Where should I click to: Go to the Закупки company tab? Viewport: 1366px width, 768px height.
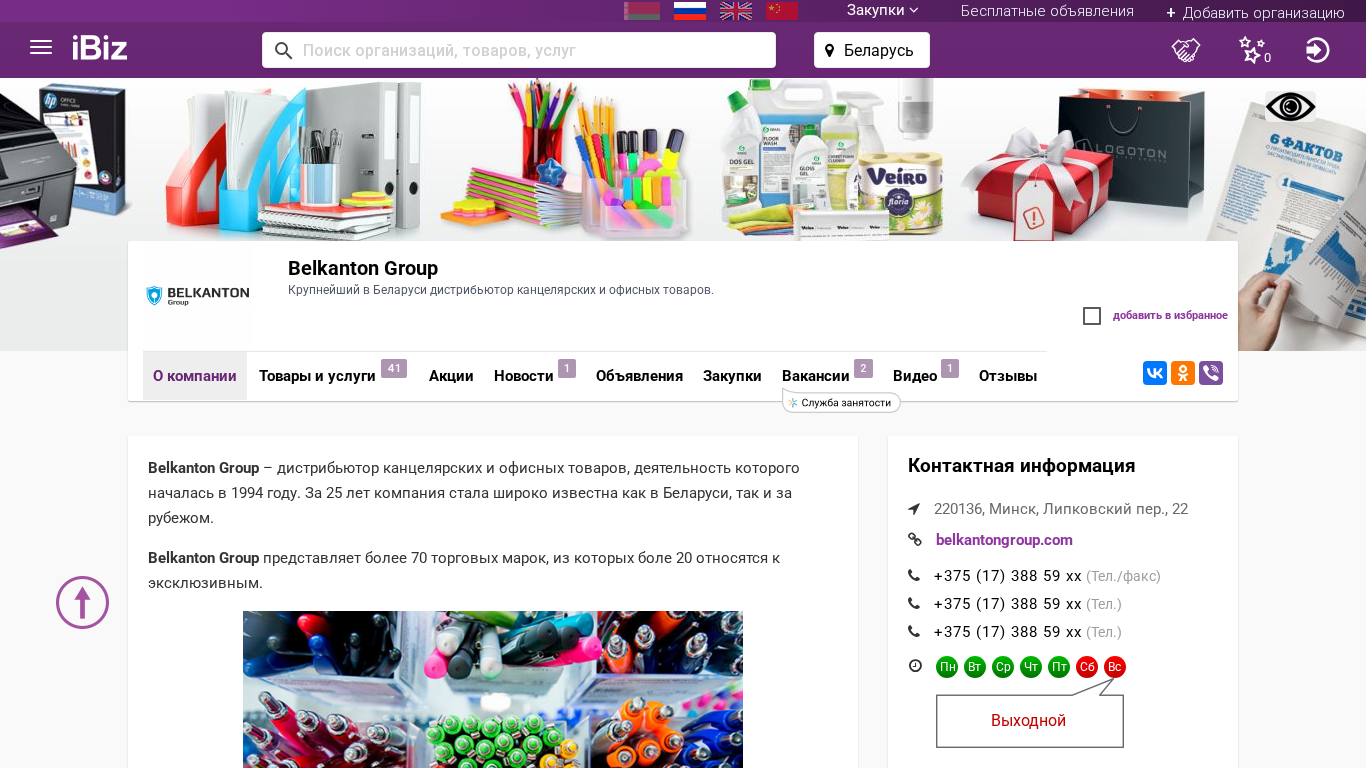[732, 376]
